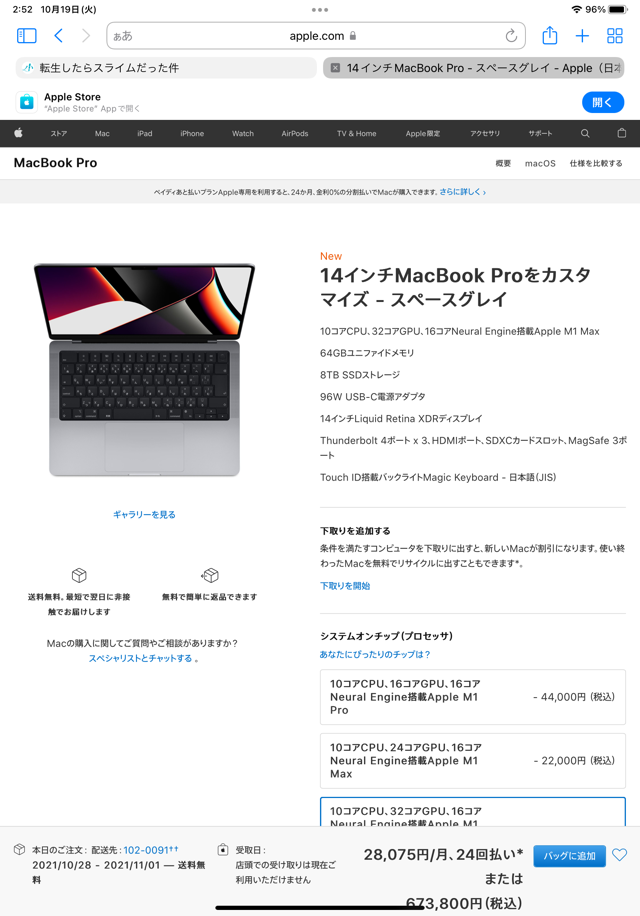Image resolution: width=640 pixels, height=916 pixels.
Task: Select the 32-core GPU M1 Max option
Action: click(472, 812)
